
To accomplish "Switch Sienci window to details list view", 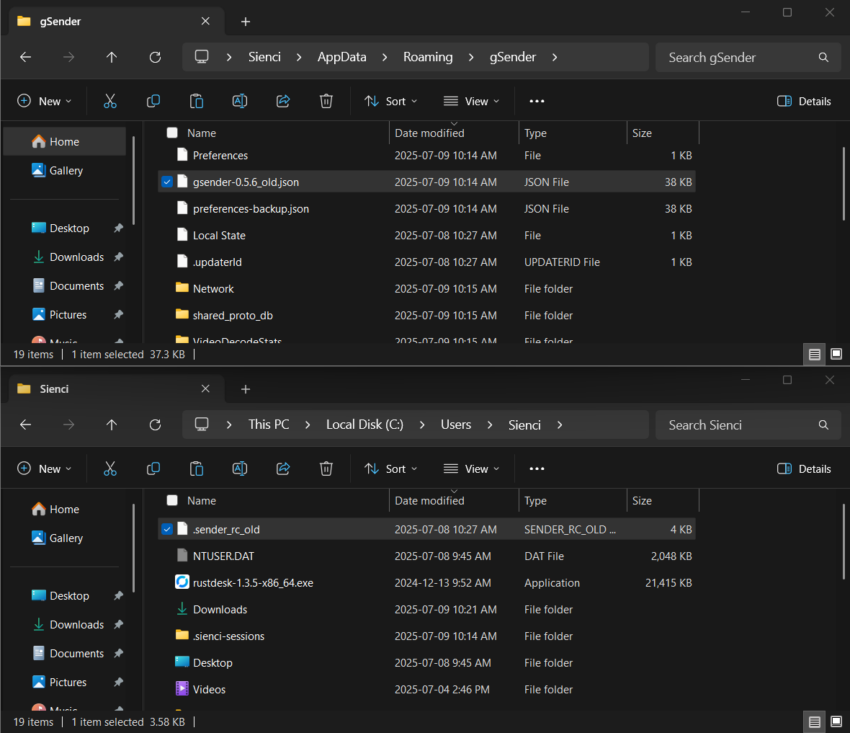I will pos(814,722).
